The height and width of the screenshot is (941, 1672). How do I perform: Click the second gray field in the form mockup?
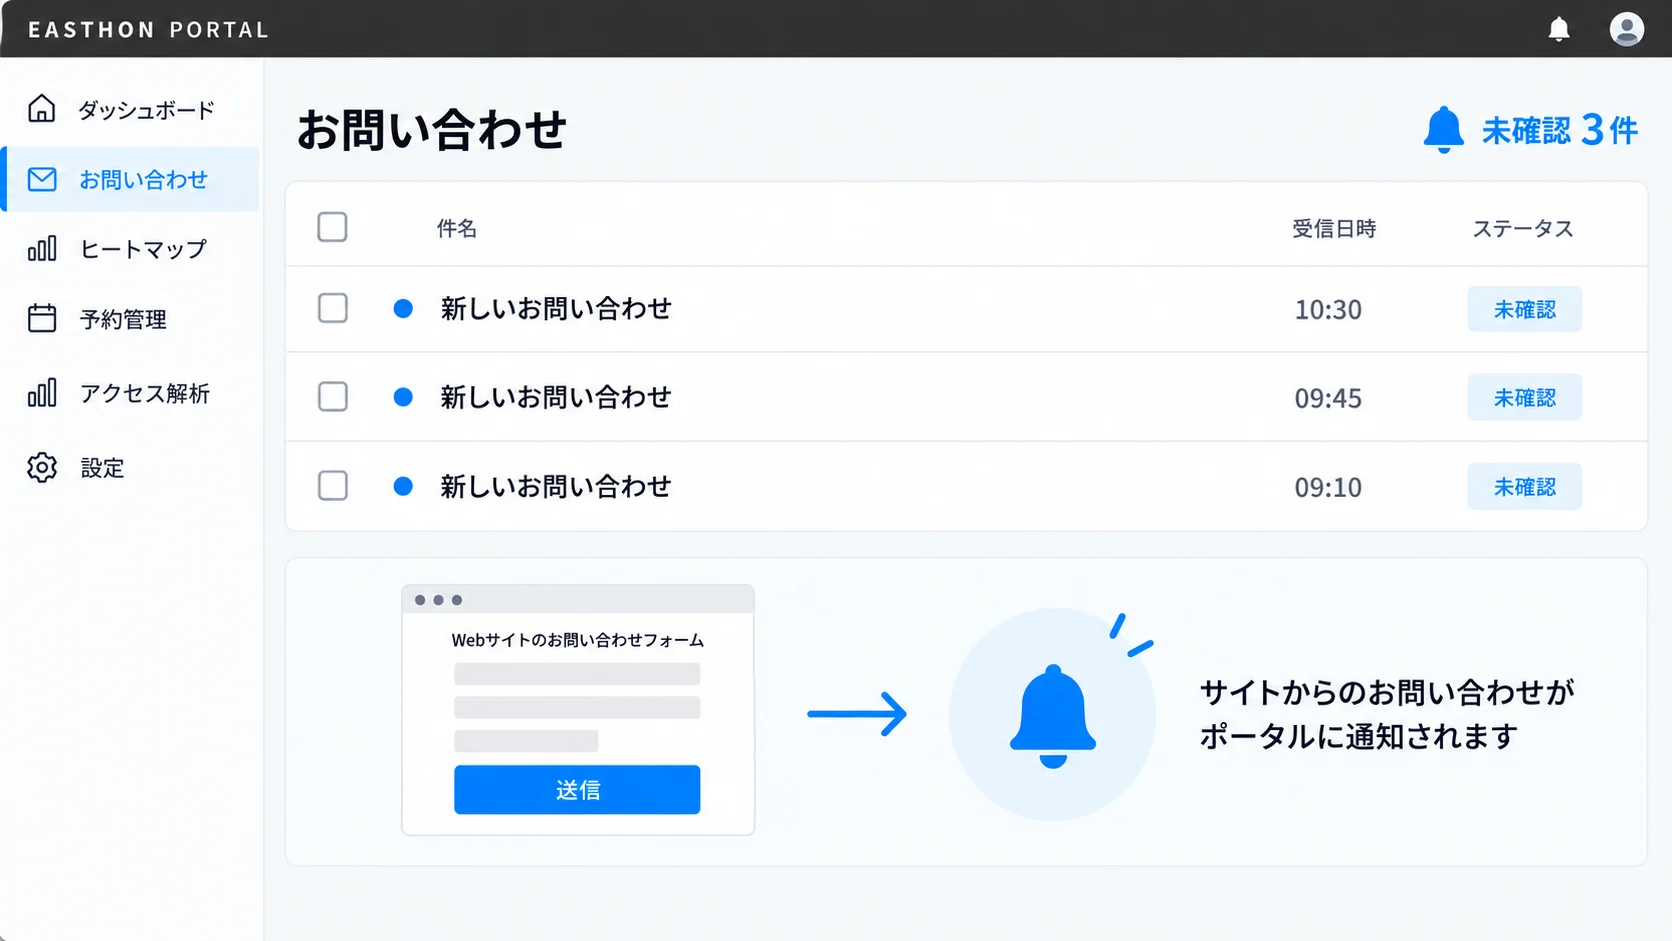pyautogui.click(x=577, y=708)
